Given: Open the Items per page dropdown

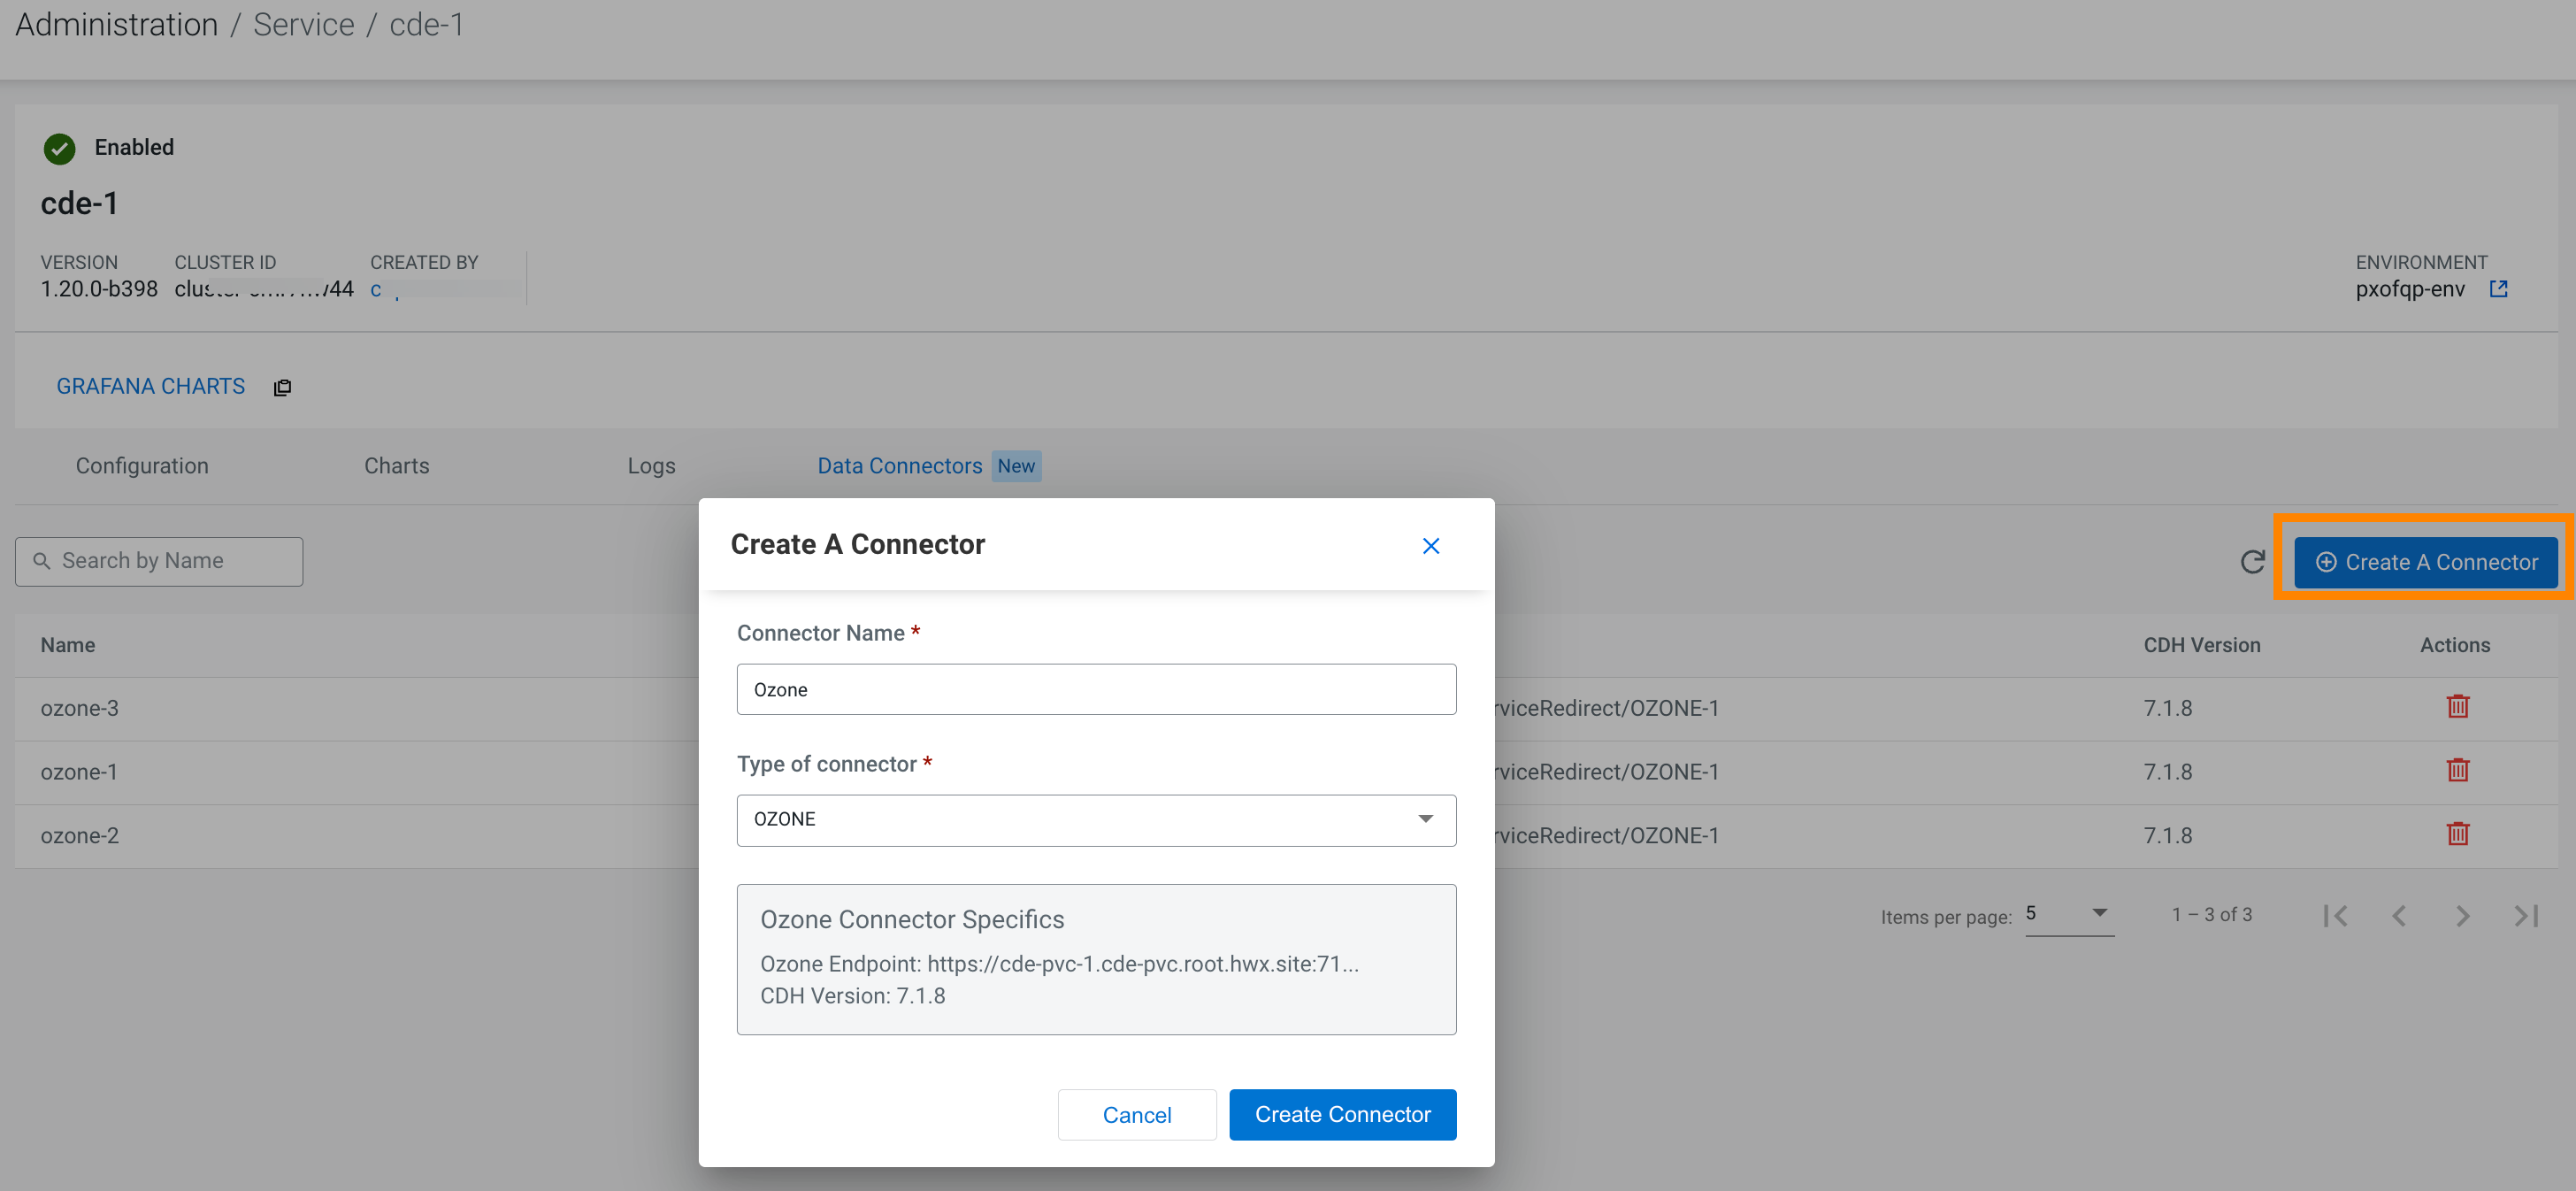Looking at the screenshot, I should [x=2068, y=914].
